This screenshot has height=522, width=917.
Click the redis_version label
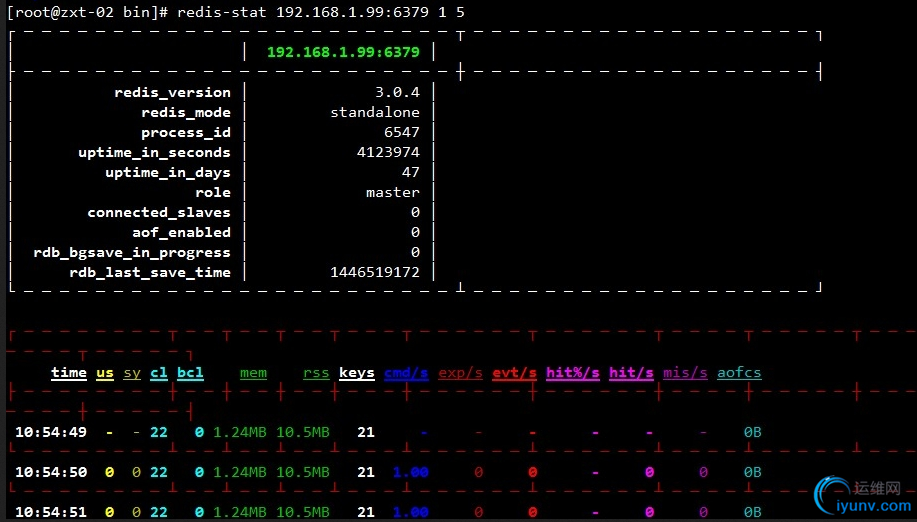point(173,92)
